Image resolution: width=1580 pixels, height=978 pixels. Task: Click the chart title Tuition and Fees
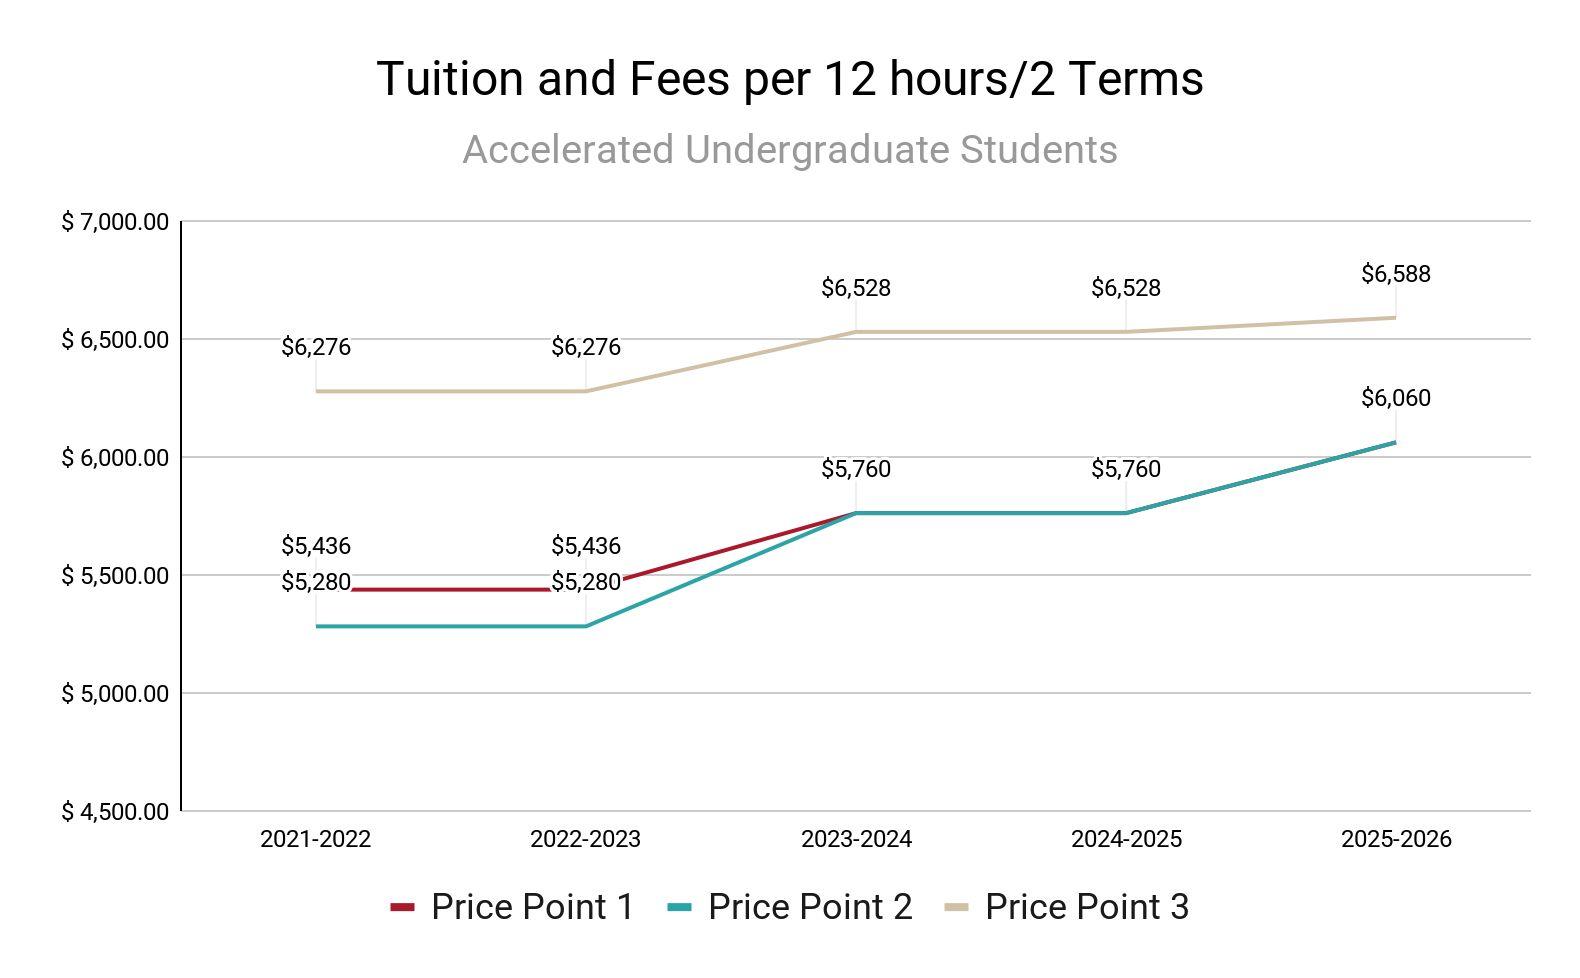click(x=789, y=78)
